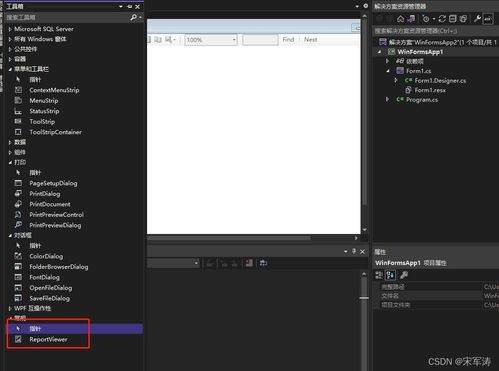Select PrintPreviewDialog in toolbox
Viewport: 499px width, 371px height.
tap(55, 225)
